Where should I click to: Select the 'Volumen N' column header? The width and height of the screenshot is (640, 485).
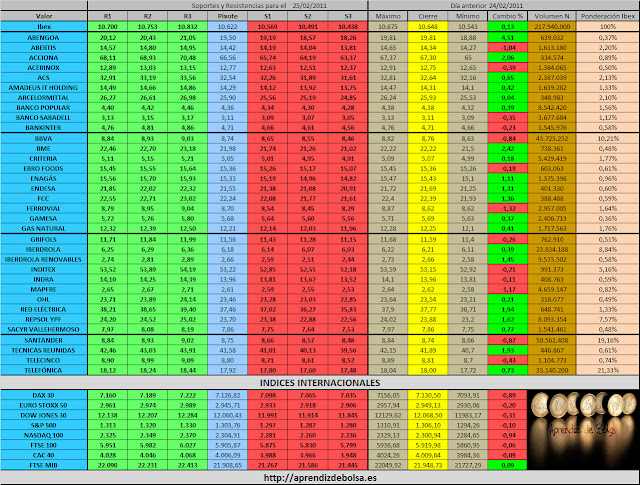pos(552,16)
